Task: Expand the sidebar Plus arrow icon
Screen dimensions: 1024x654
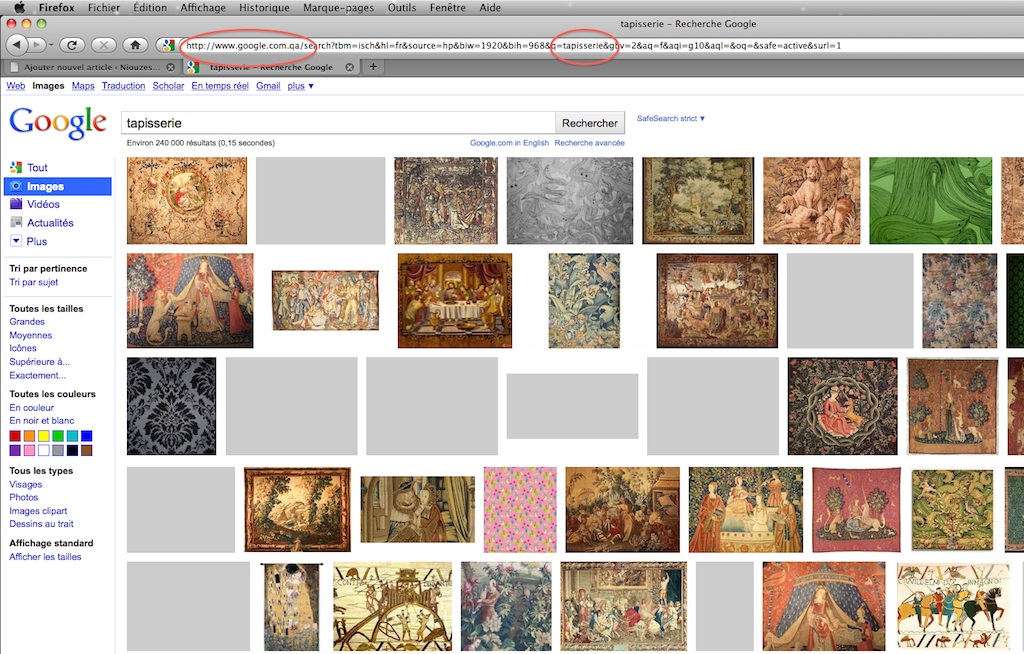Action: coord(16,241)
